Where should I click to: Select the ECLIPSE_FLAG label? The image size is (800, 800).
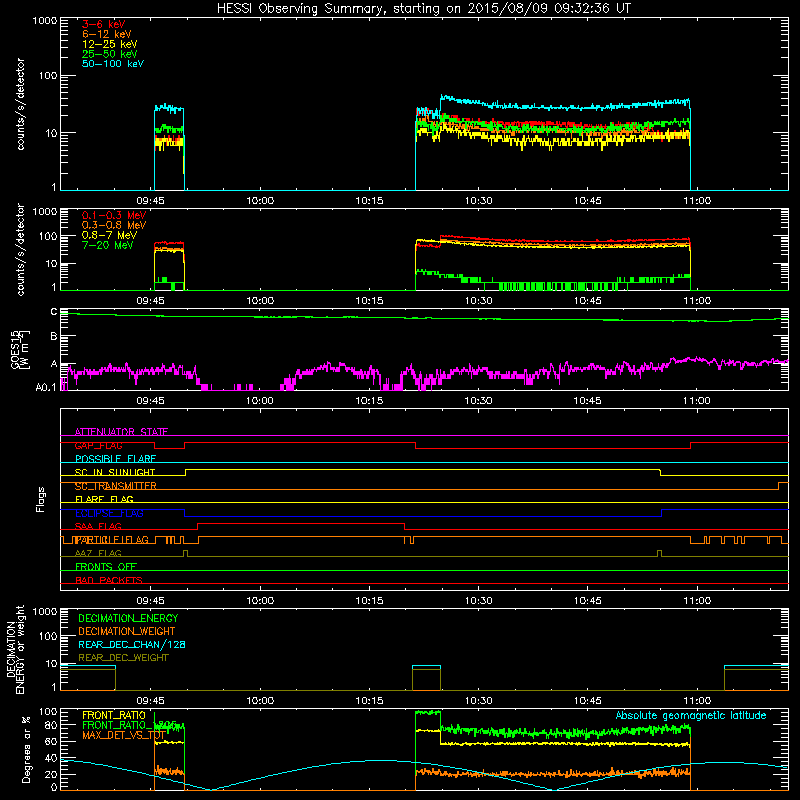pos(109,513)
